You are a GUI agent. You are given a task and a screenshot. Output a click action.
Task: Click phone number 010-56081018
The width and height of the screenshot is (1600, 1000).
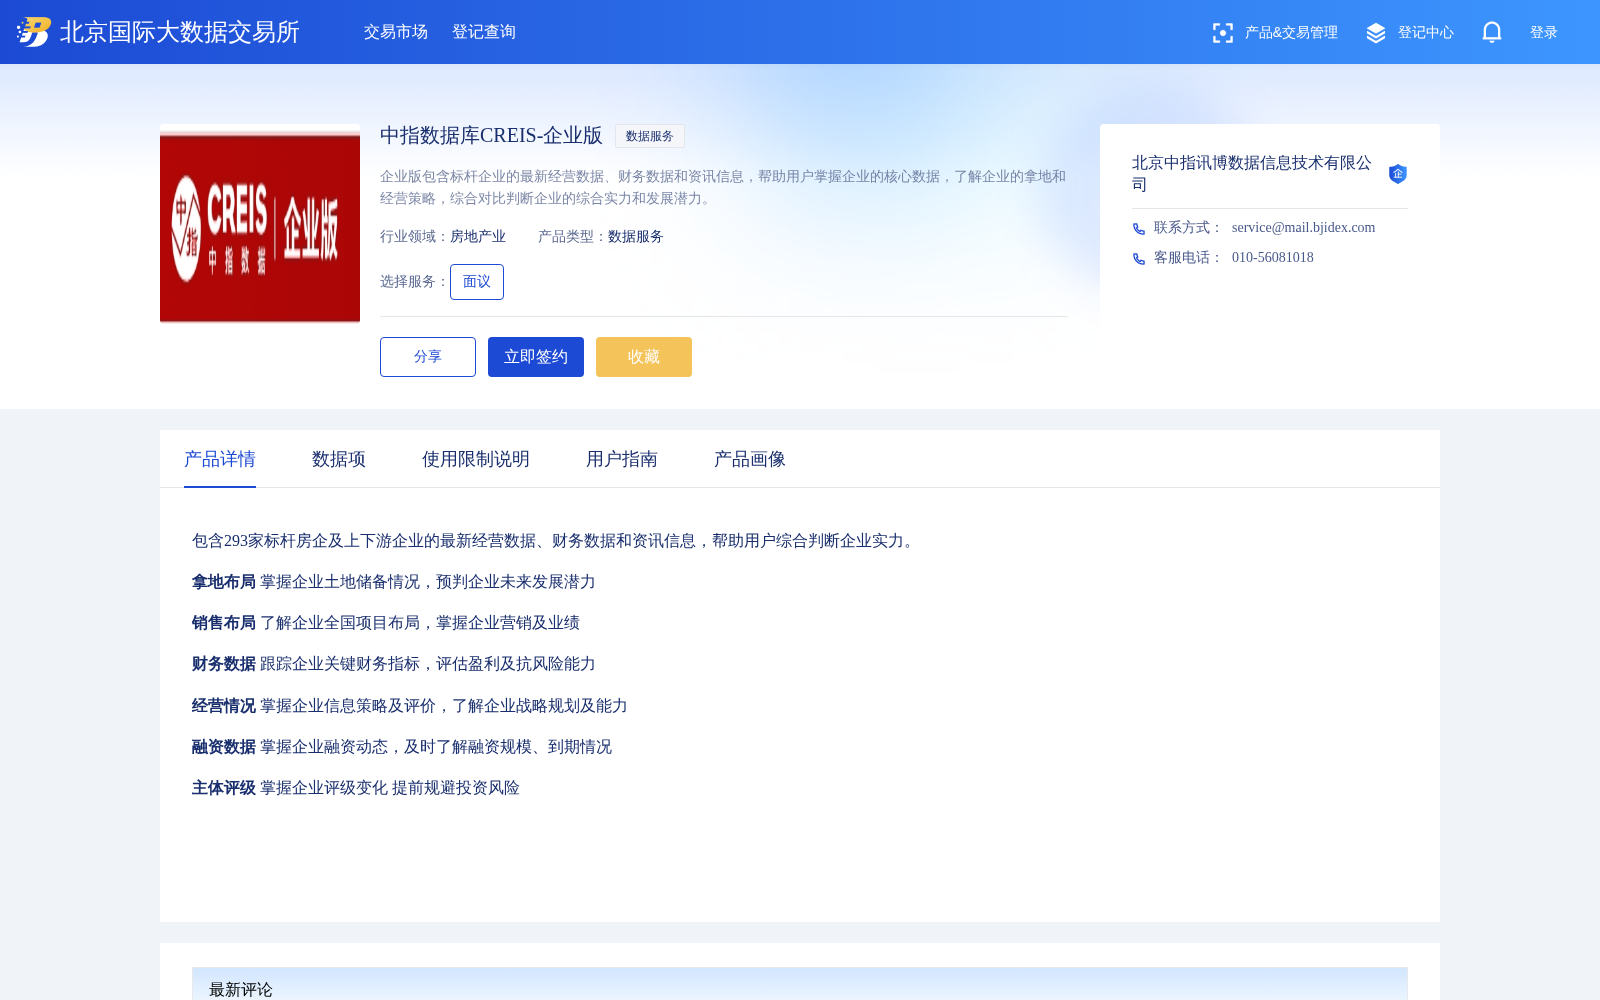(x=1273, y=258)
